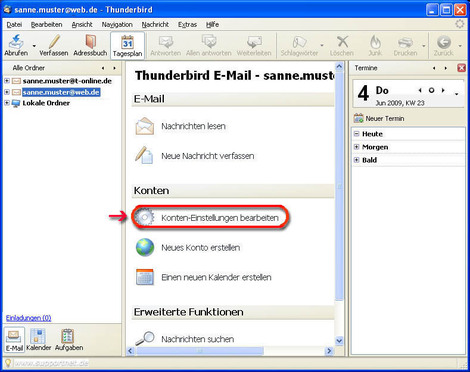Image resolution: width=470 pixels, height=372 pixels.
Task: Expand the Lokale Ordner tree node
Action: (x=7, y=103)
